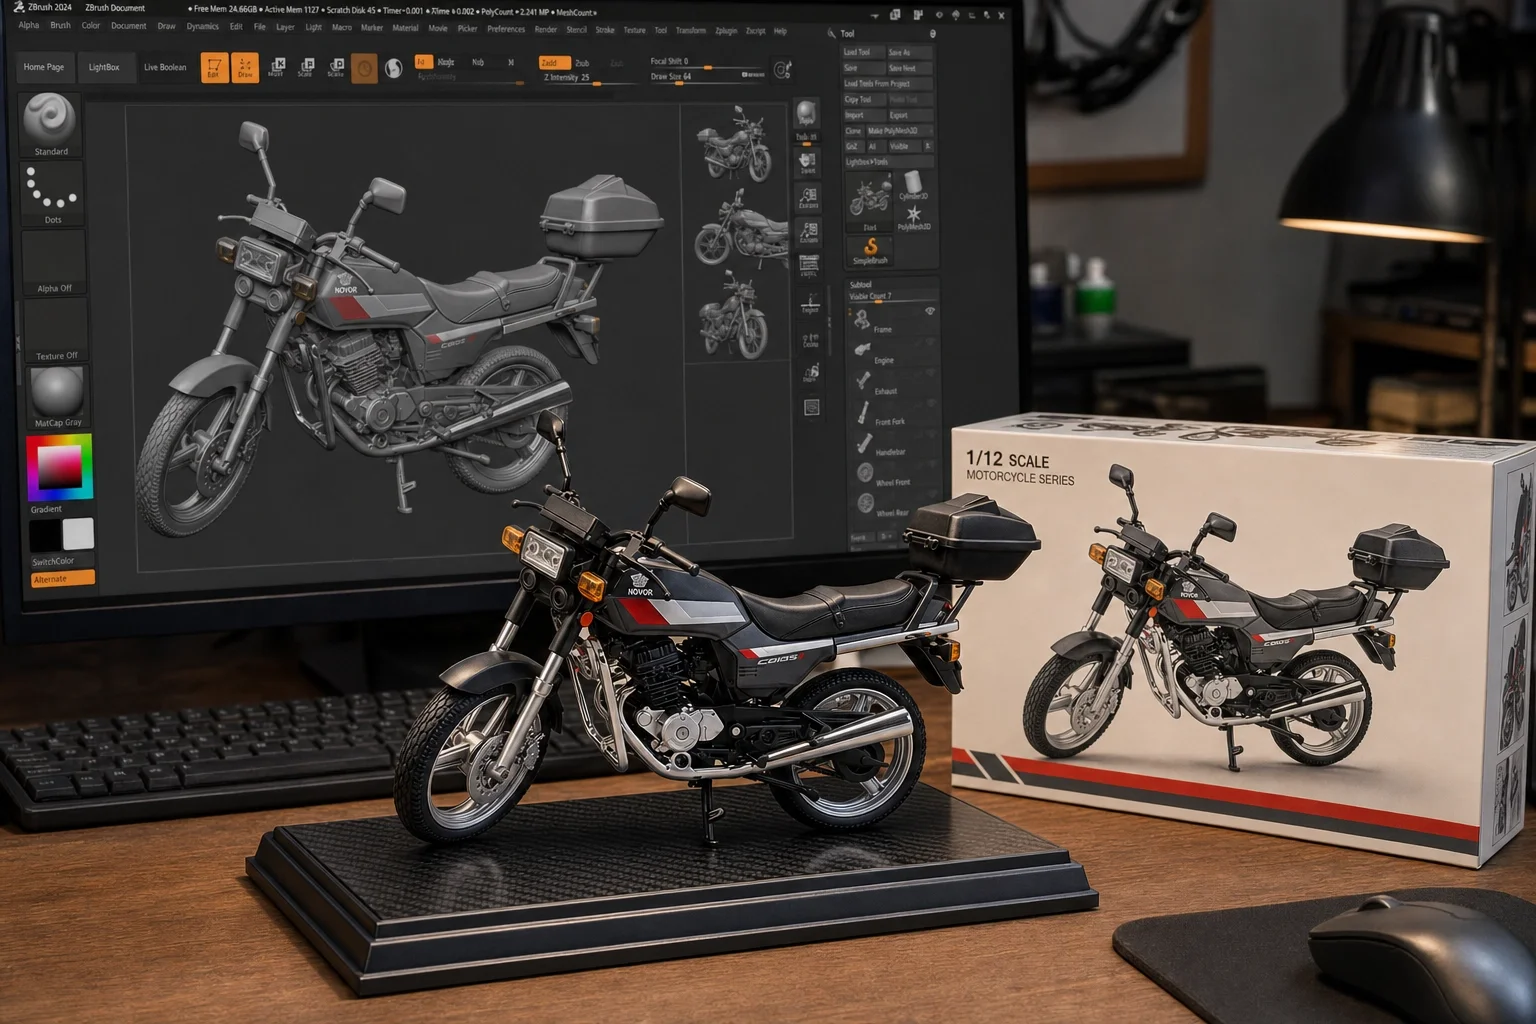1536x1024 pixels.
Task: Click the frame icon at right shelf bottom
Action: pyautogui.click(x=811, y=407)
